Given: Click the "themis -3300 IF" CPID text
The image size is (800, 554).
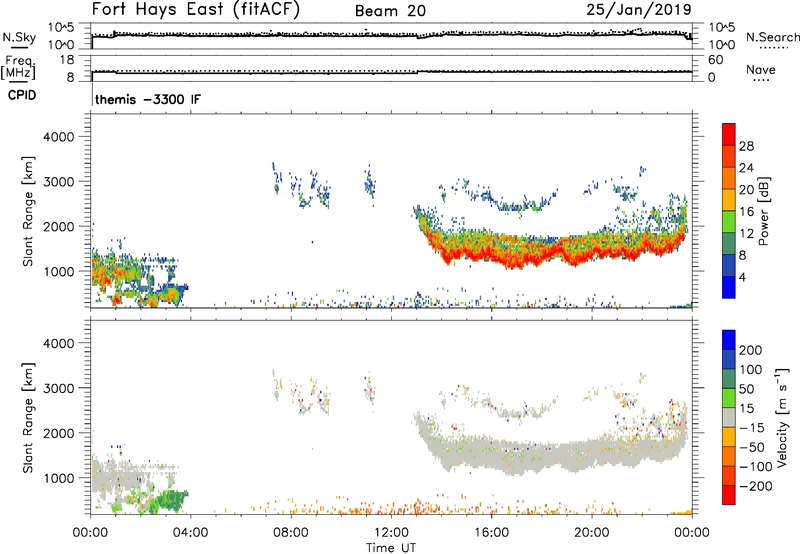Looking at the screenshot, I should [148, 99].
